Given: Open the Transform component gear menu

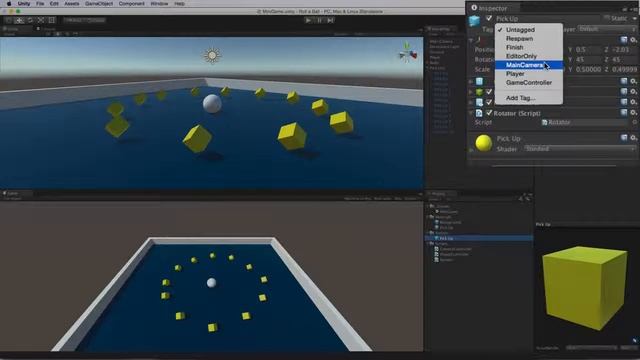Looking at the screenshot, I should tap(633, 40).
